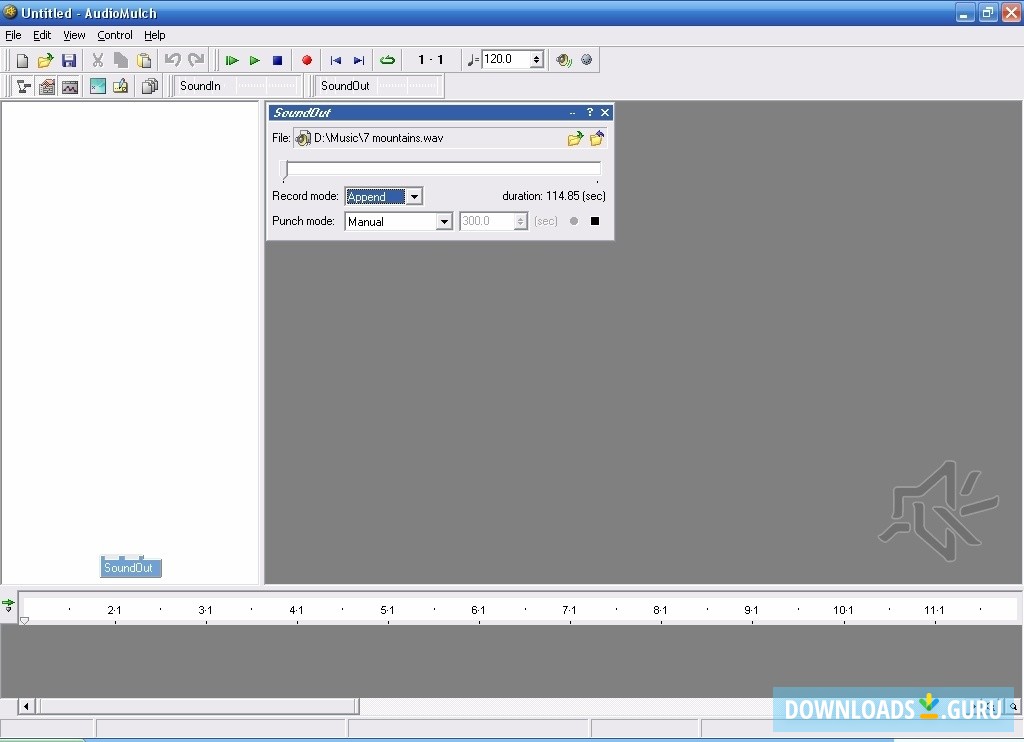The height and width of the screenshot is (742, 1024).
Task: Open the File menu
Action: 13,35
